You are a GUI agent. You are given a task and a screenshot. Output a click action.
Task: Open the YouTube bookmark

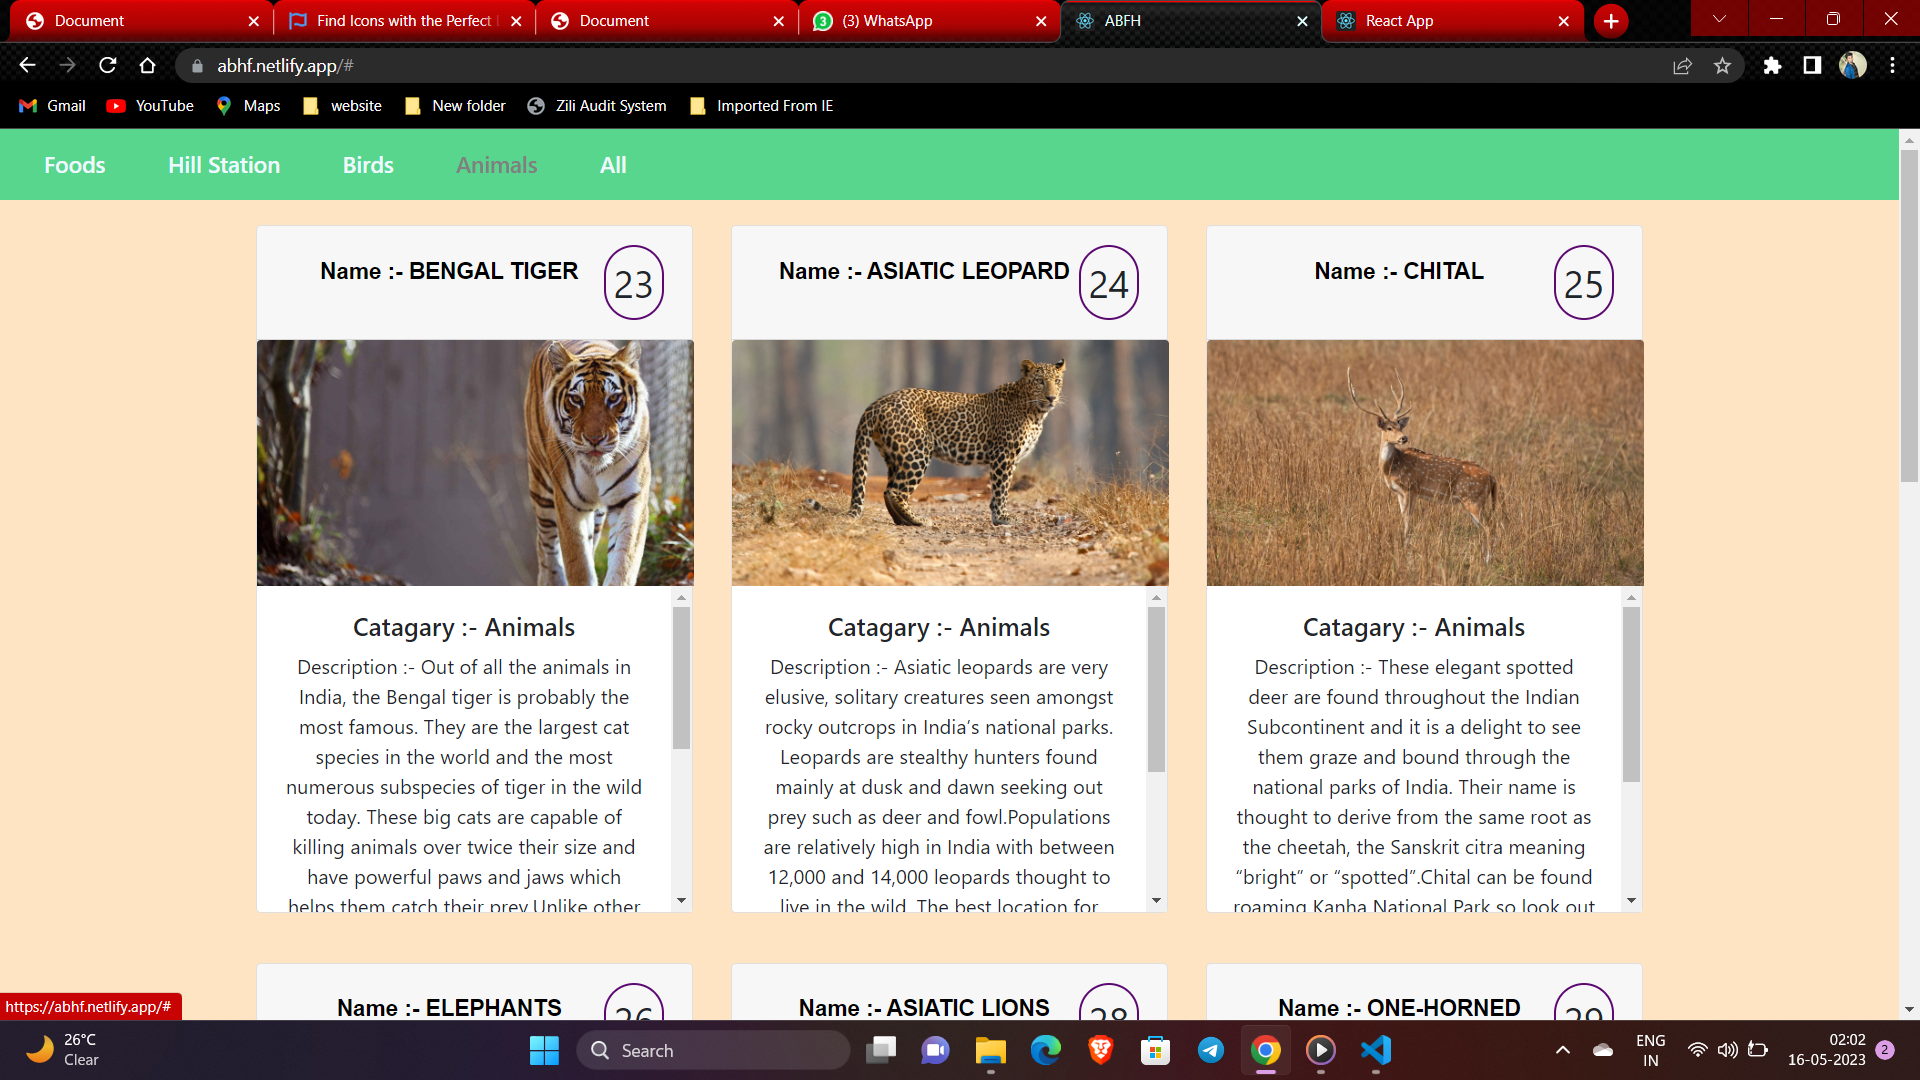150,106
